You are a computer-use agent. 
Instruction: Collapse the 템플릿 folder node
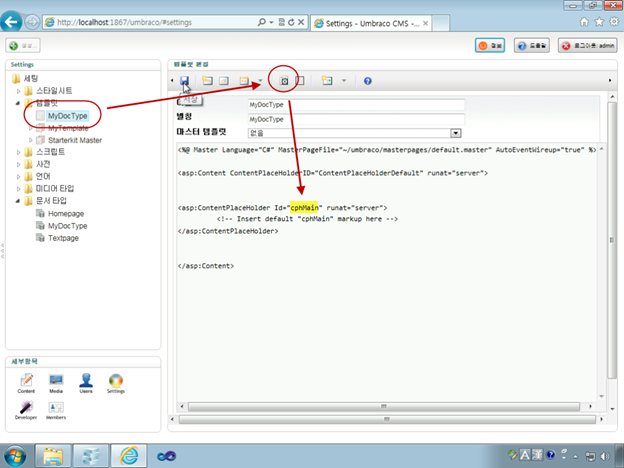pyautogui.click(x=18, y=103)
